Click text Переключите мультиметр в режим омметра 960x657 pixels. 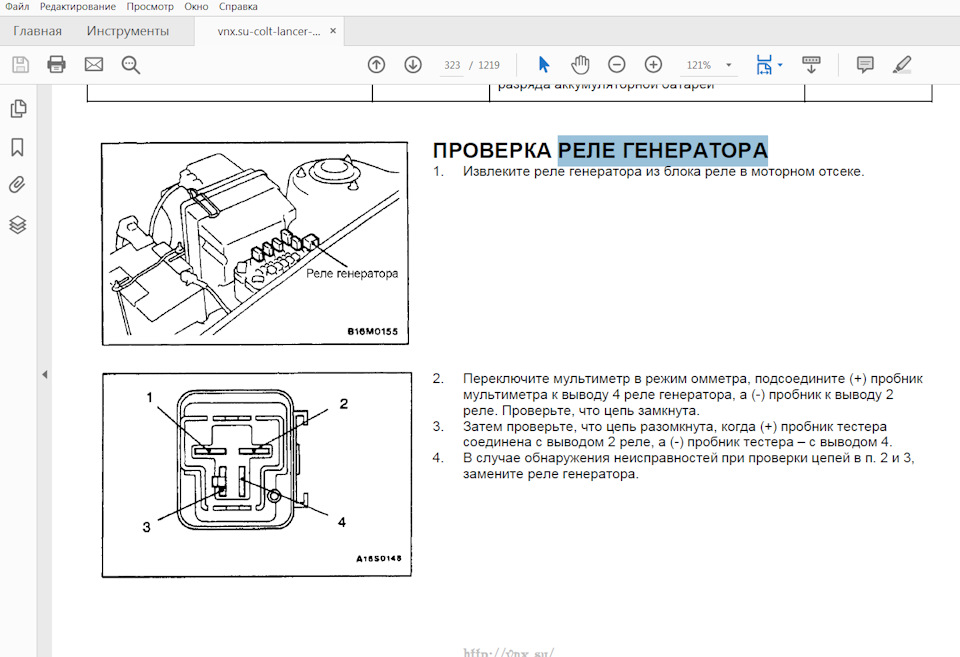pos(607,378)
